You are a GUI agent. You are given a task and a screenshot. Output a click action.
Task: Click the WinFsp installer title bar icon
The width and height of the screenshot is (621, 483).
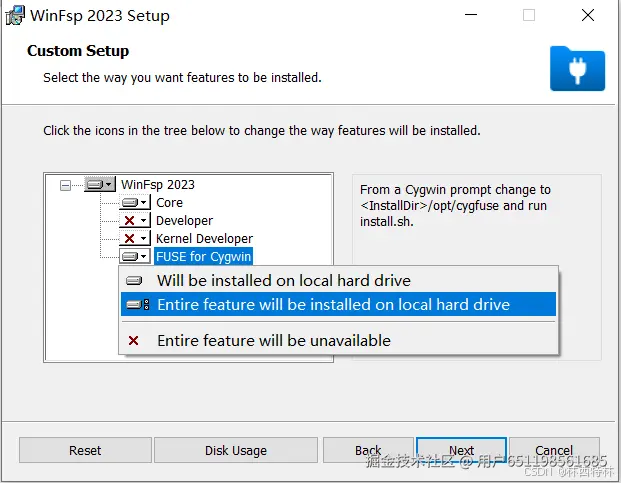(15, 15)
